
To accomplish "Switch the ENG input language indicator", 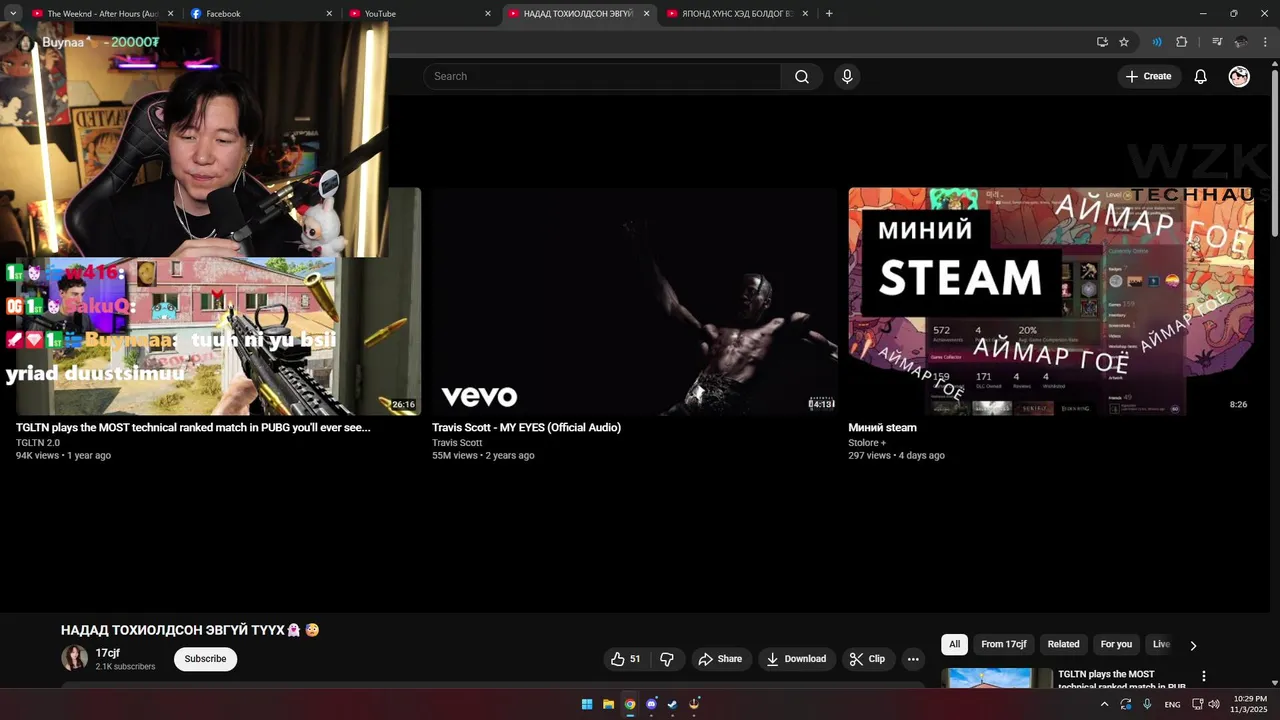I will point(1173,704).
